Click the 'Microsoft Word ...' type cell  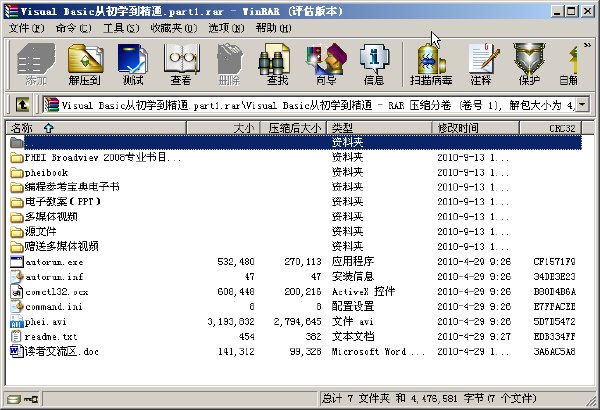tap(378, 351)
